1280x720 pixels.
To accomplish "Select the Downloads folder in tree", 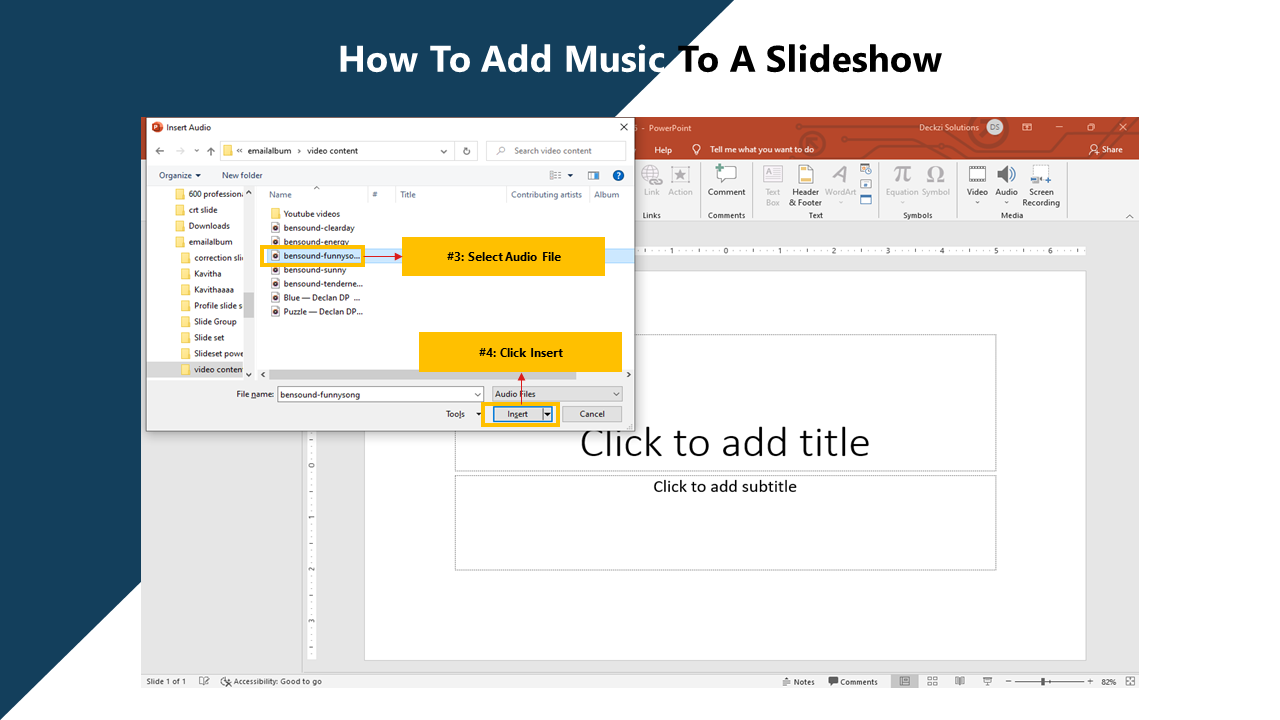I will pos(209,226).
